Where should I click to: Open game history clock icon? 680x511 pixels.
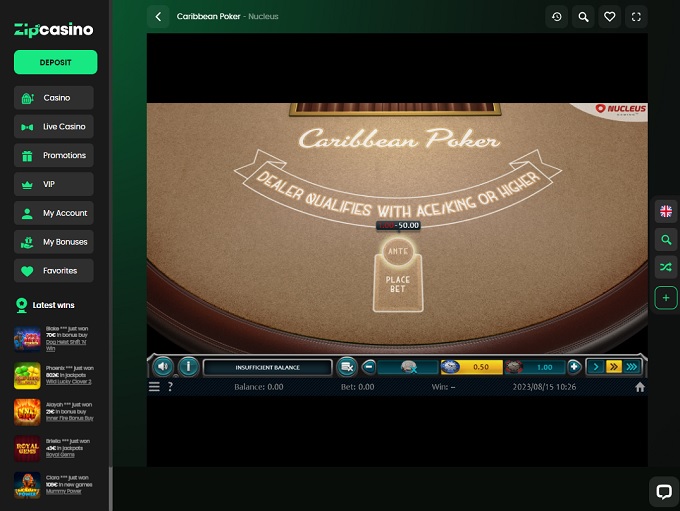click(557, 17)
